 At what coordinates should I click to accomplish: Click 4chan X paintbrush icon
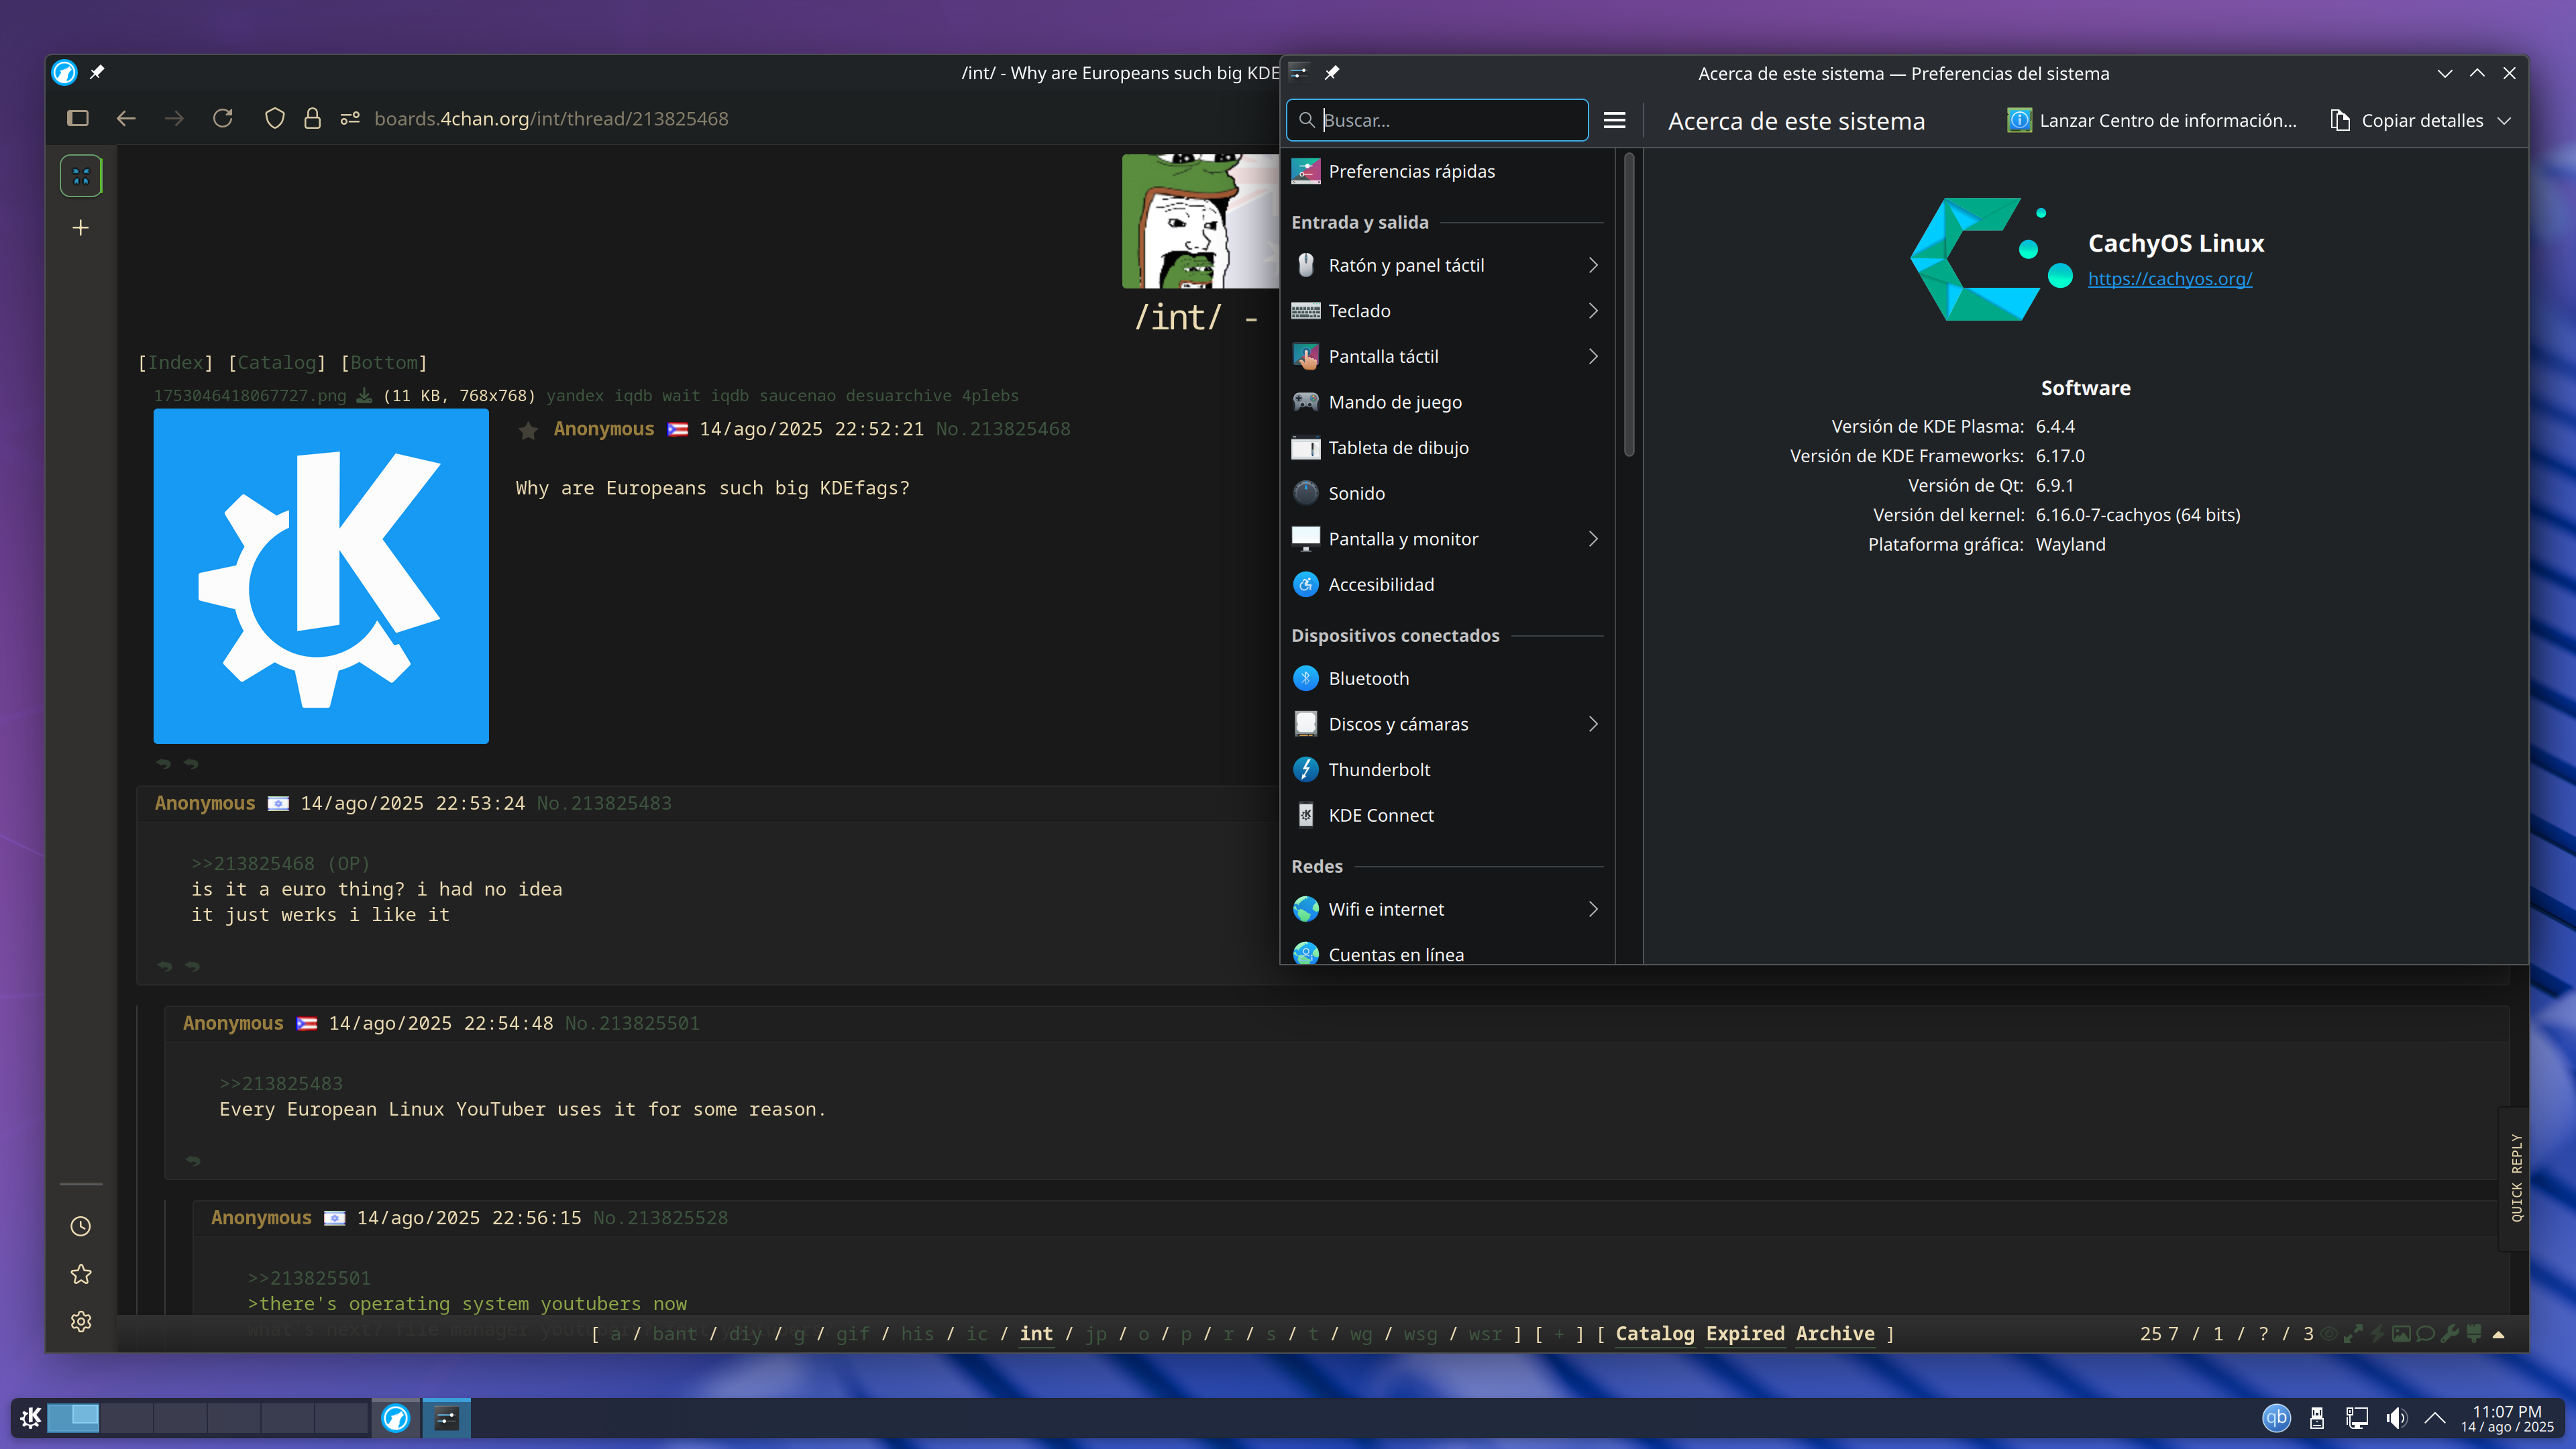2474,1334
